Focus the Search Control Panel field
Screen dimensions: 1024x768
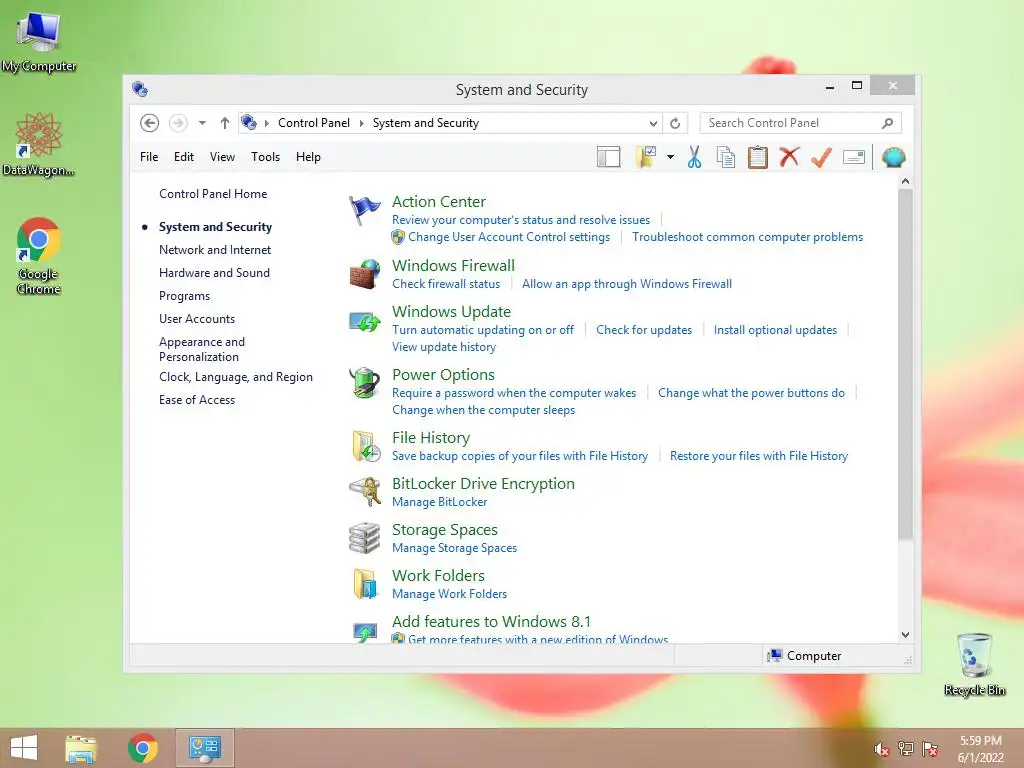pos(800,123)
